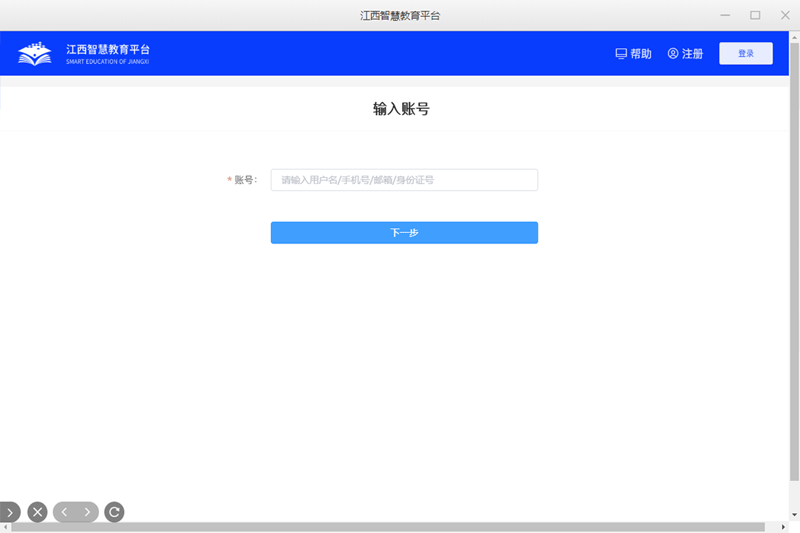Screen dimensions: 800x533
Task: Click the 输入账号 page heading
Action: 401,109
